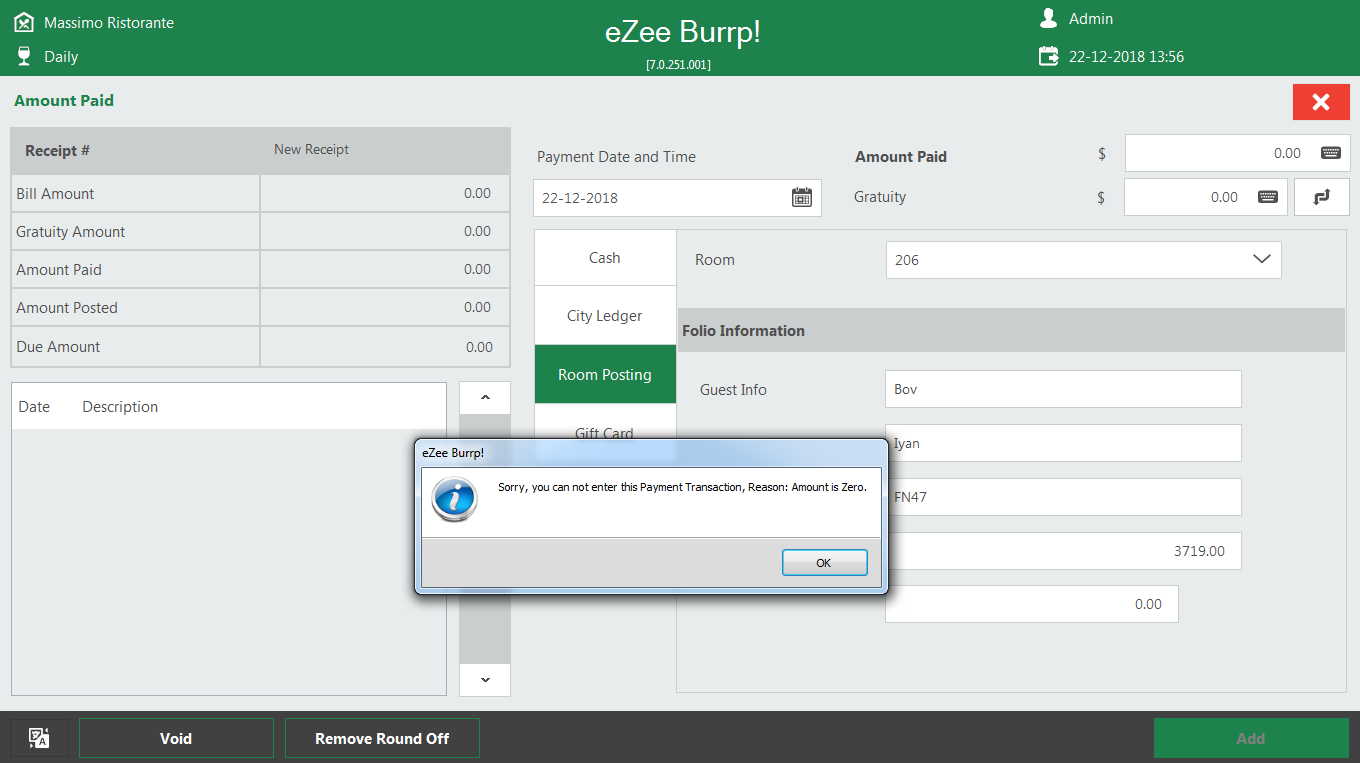
Task: Click the calendar icon beside the header date
Action: click(1048, 57)
